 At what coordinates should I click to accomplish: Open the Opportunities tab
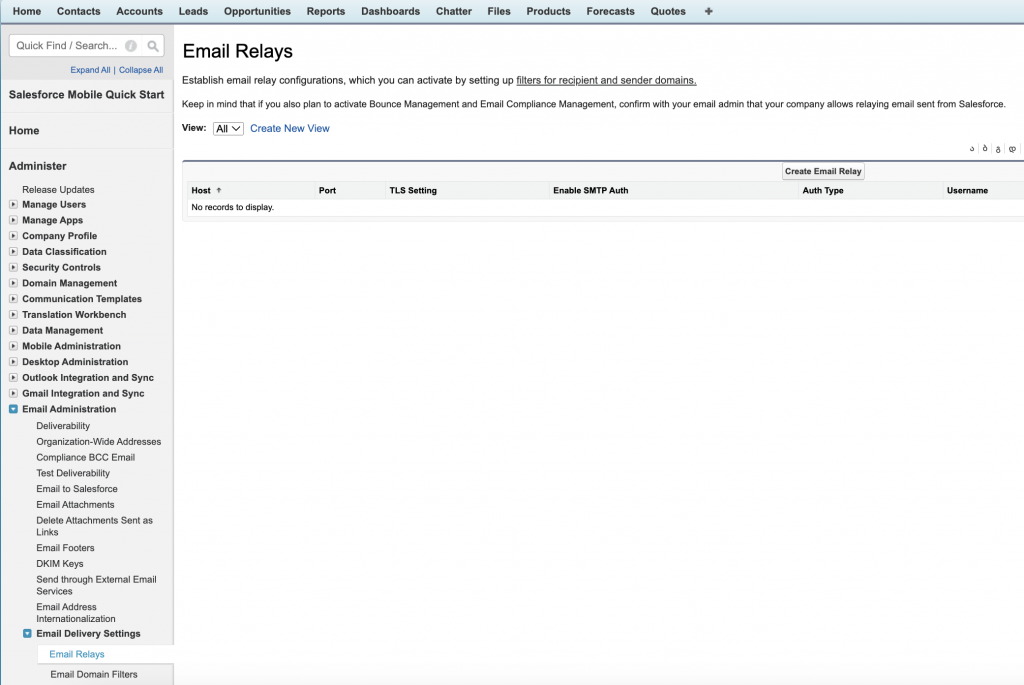click(x=257, y=11)
